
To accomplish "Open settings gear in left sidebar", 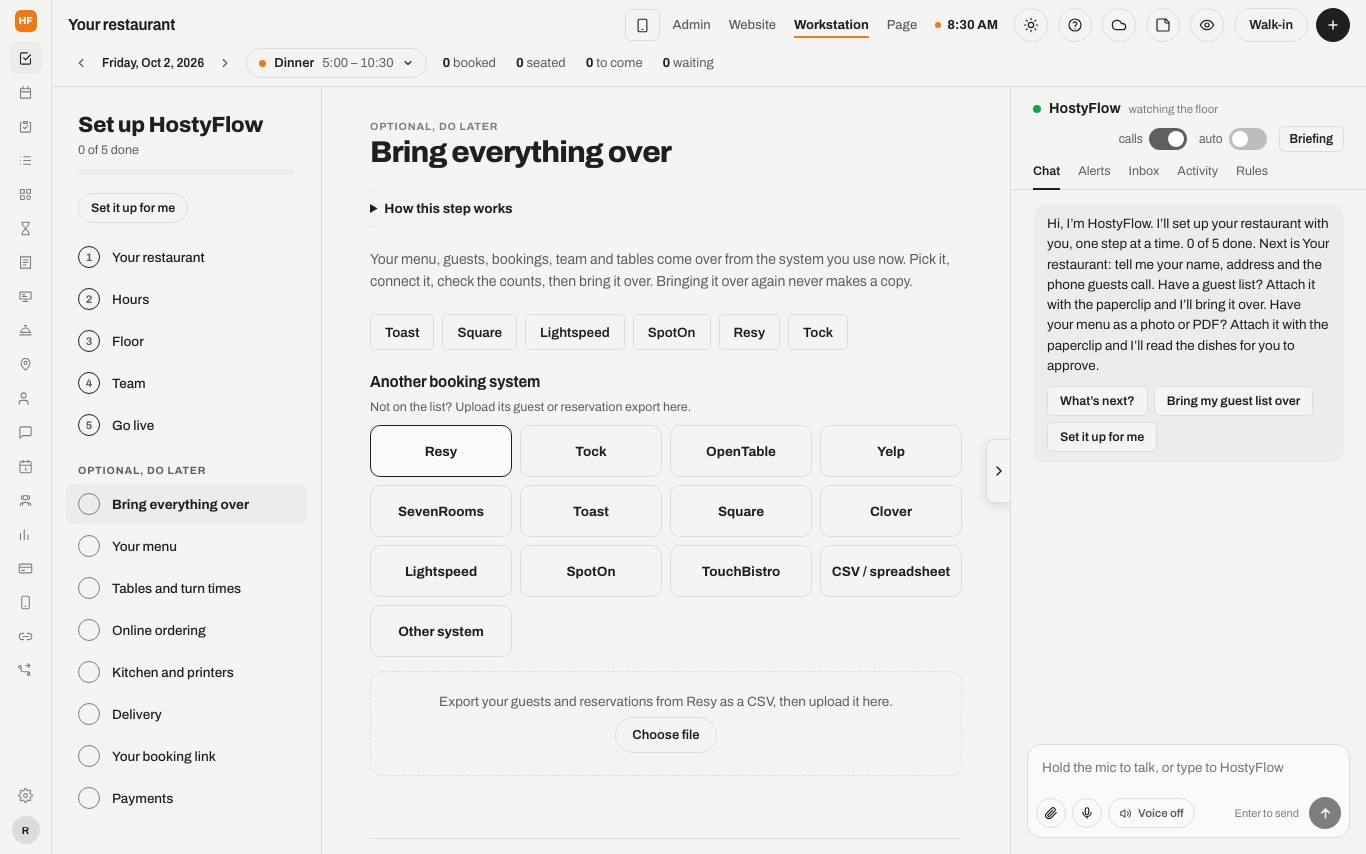I will click(x=25, y=796).
